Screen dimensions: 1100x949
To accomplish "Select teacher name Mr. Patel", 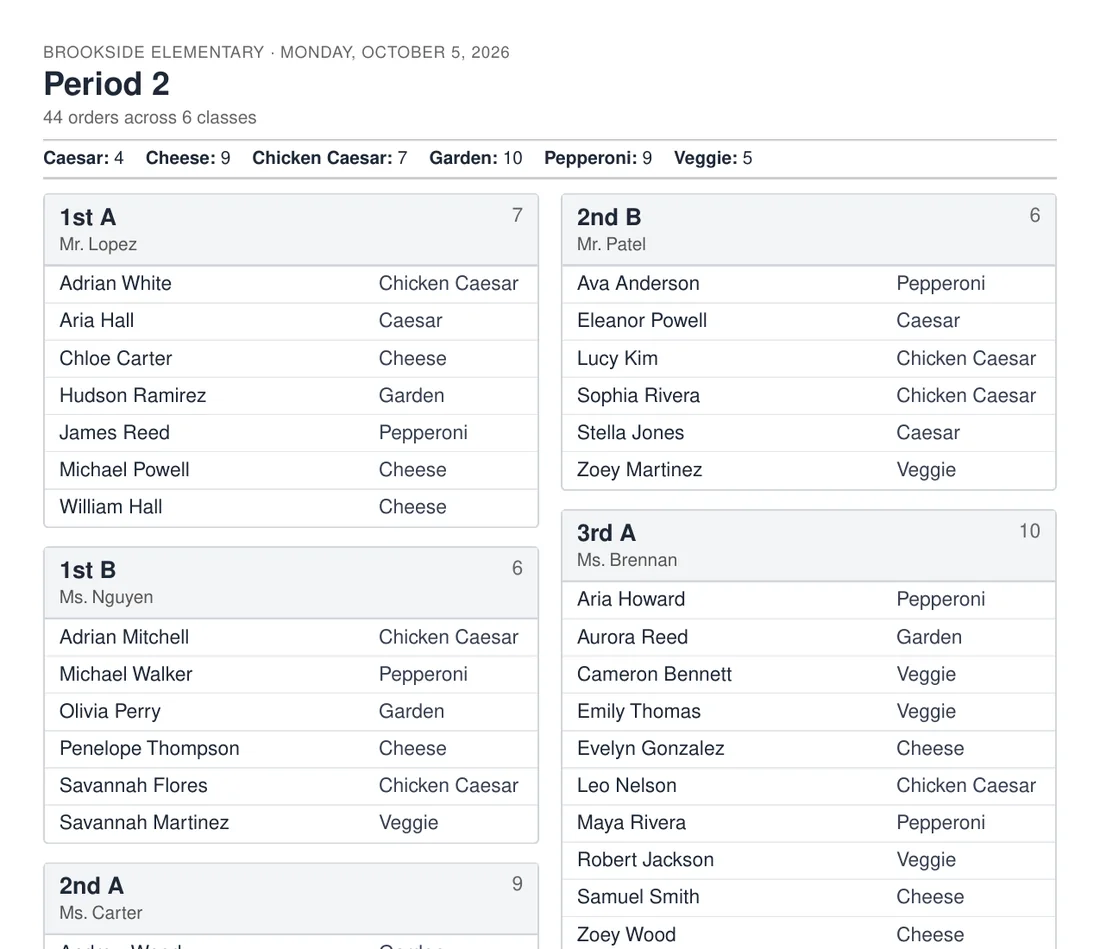I will click(x=612, y=244).
